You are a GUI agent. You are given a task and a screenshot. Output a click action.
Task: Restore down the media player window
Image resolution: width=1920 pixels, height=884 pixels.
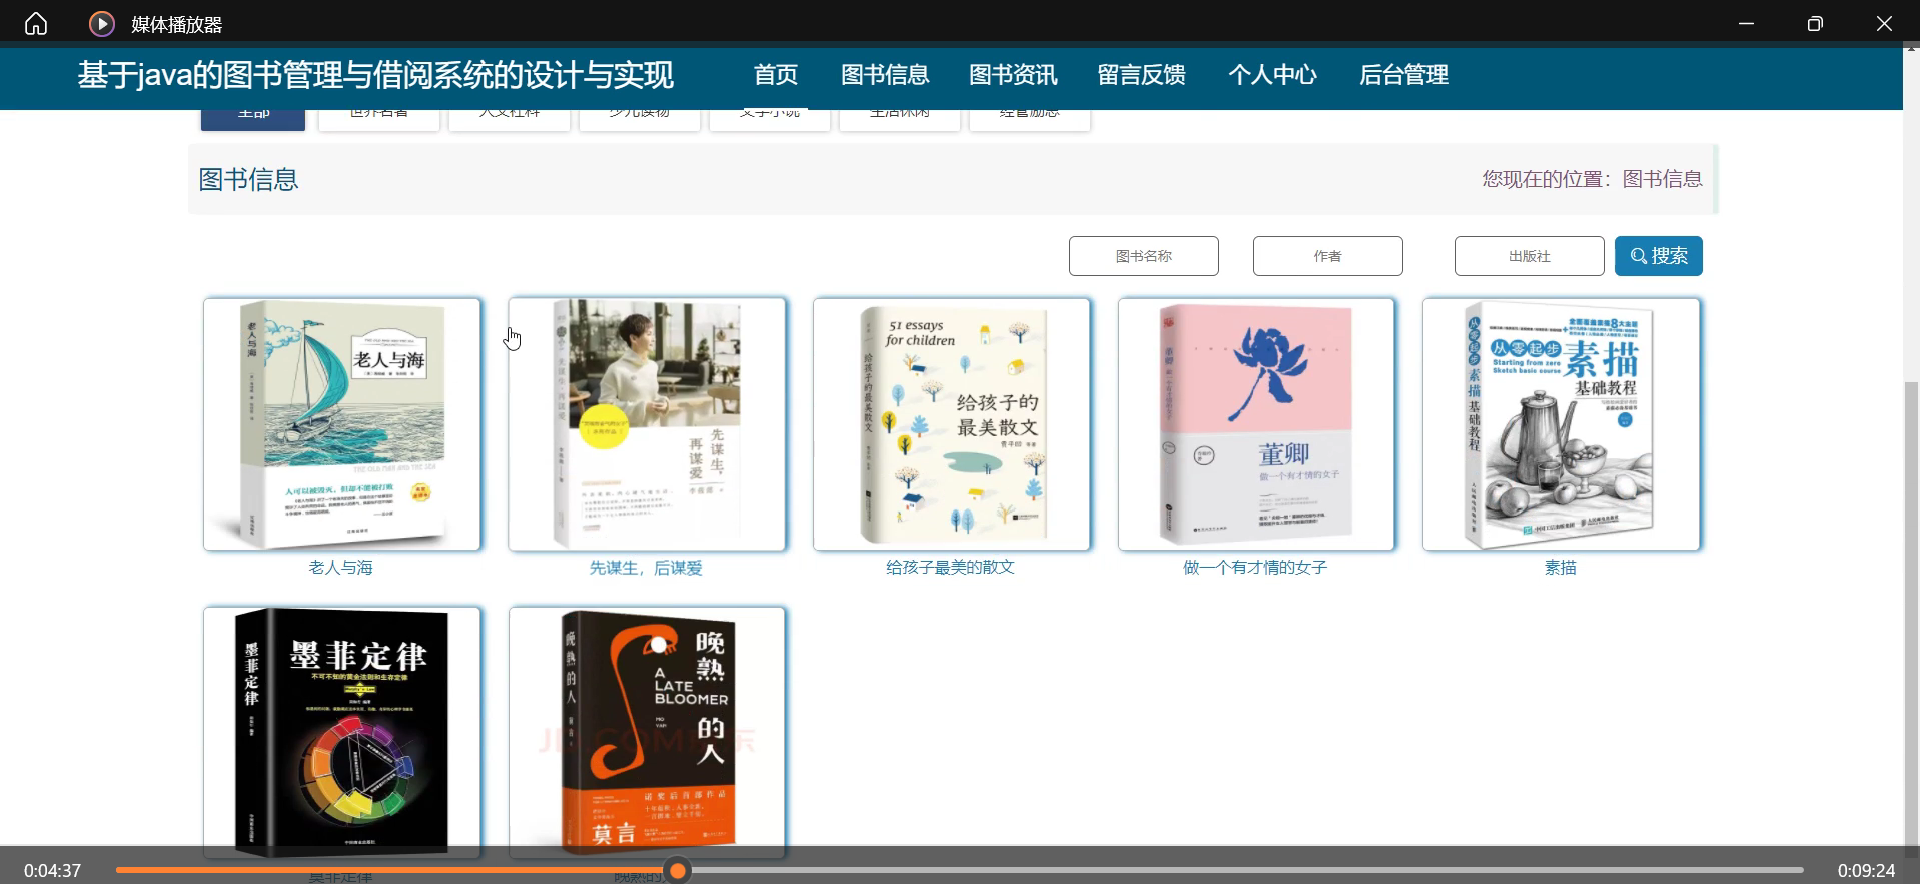[x=1815, y=23]
